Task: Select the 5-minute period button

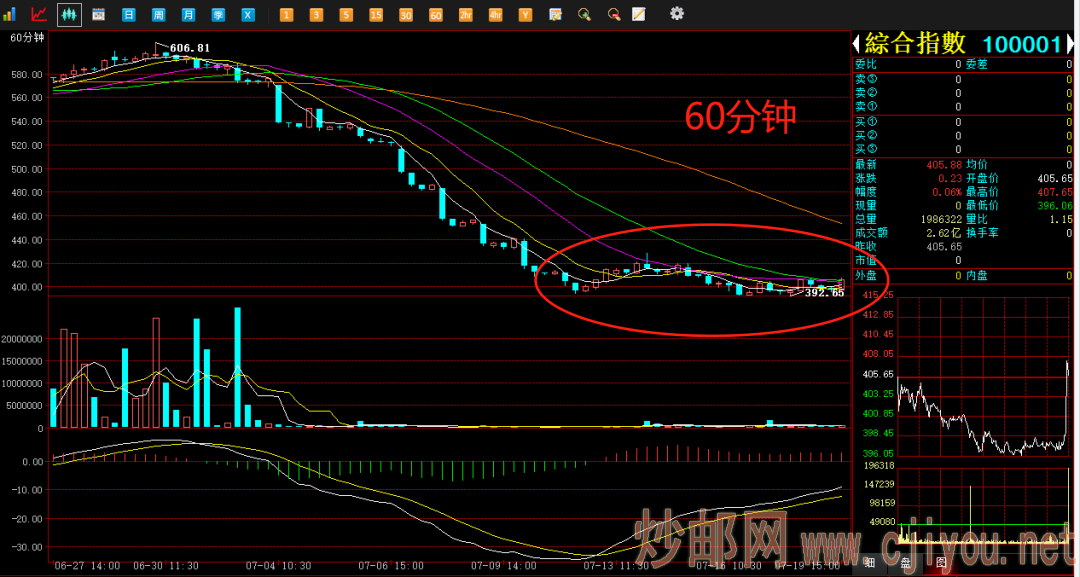Action: [346, 14]
